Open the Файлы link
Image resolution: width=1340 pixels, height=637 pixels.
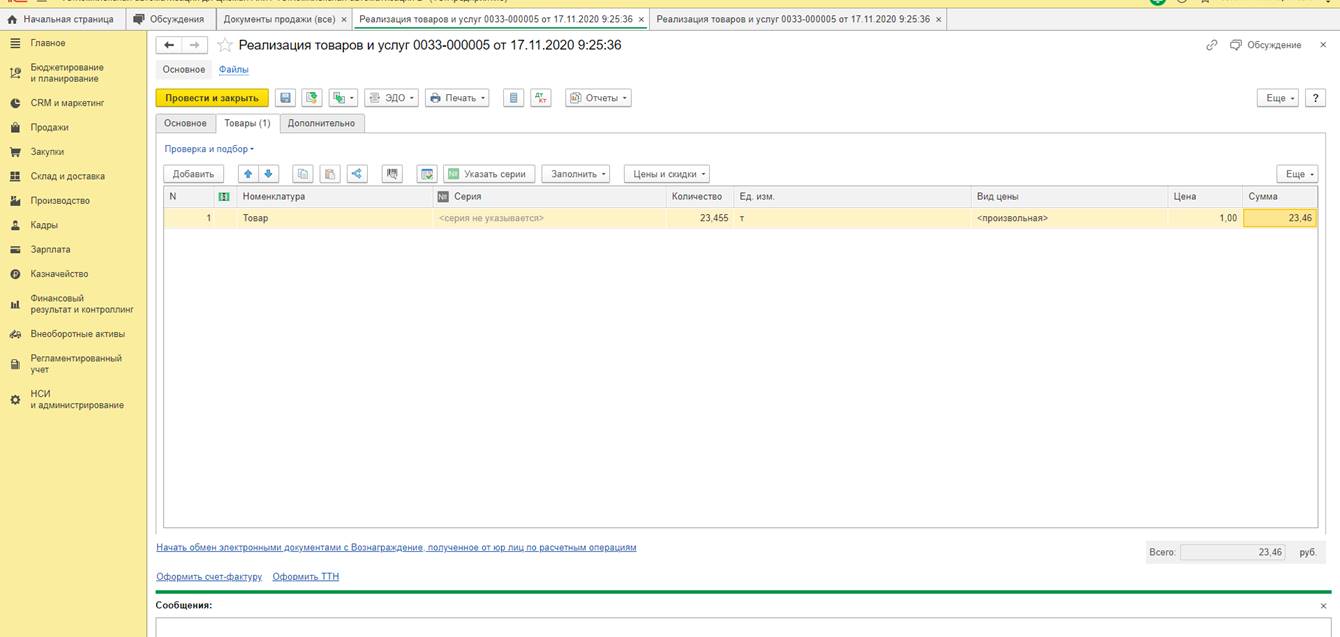click(233, 69)
